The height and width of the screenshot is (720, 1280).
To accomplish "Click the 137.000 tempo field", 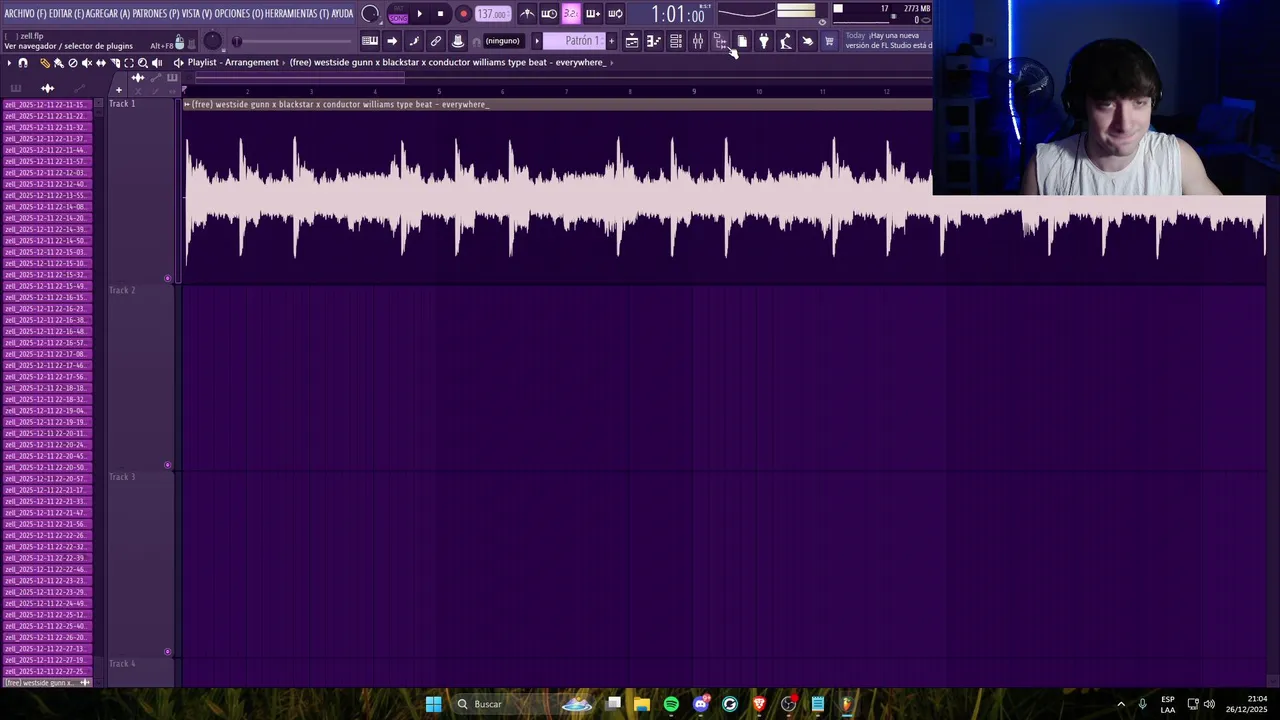I will [x=492, y=14].
